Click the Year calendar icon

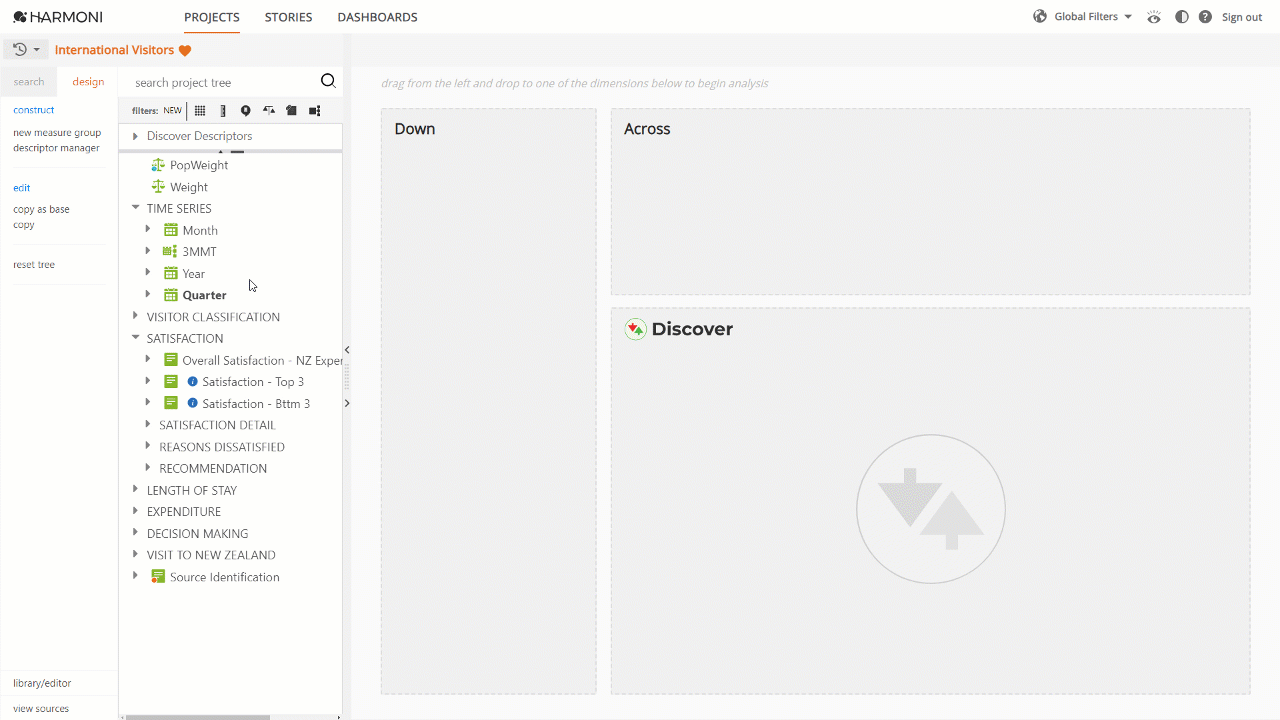point(171,273)
